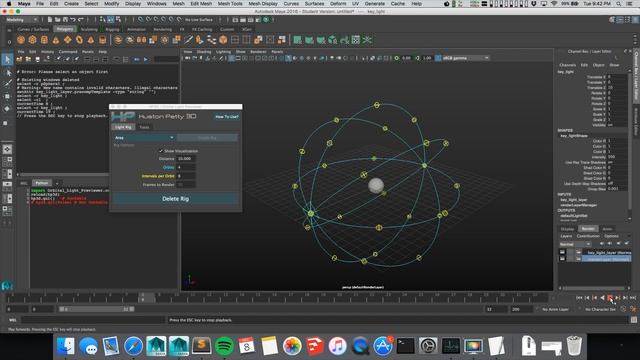640x360 pixels.
Task: Click the Wi-Fi icon in macOS menu bar
Action: click(x=554, y=4)
